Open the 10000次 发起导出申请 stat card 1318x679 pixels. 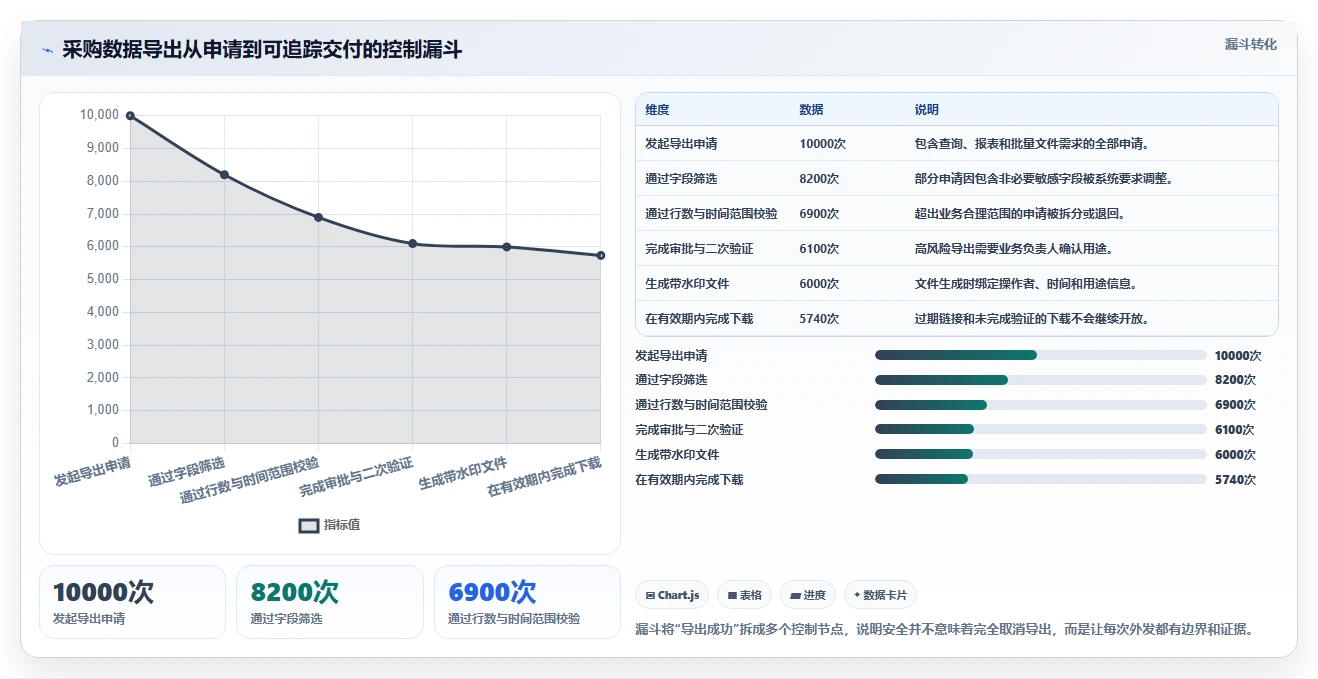(132, 602)
